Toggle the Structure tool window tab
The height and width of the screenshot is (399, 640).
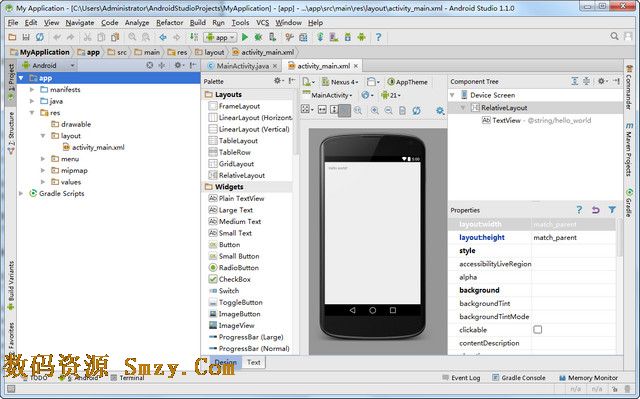point(11,133)
